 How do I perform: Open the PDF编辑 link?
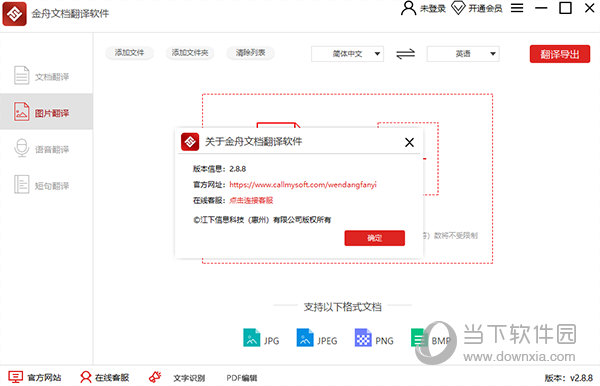[242, 378]
